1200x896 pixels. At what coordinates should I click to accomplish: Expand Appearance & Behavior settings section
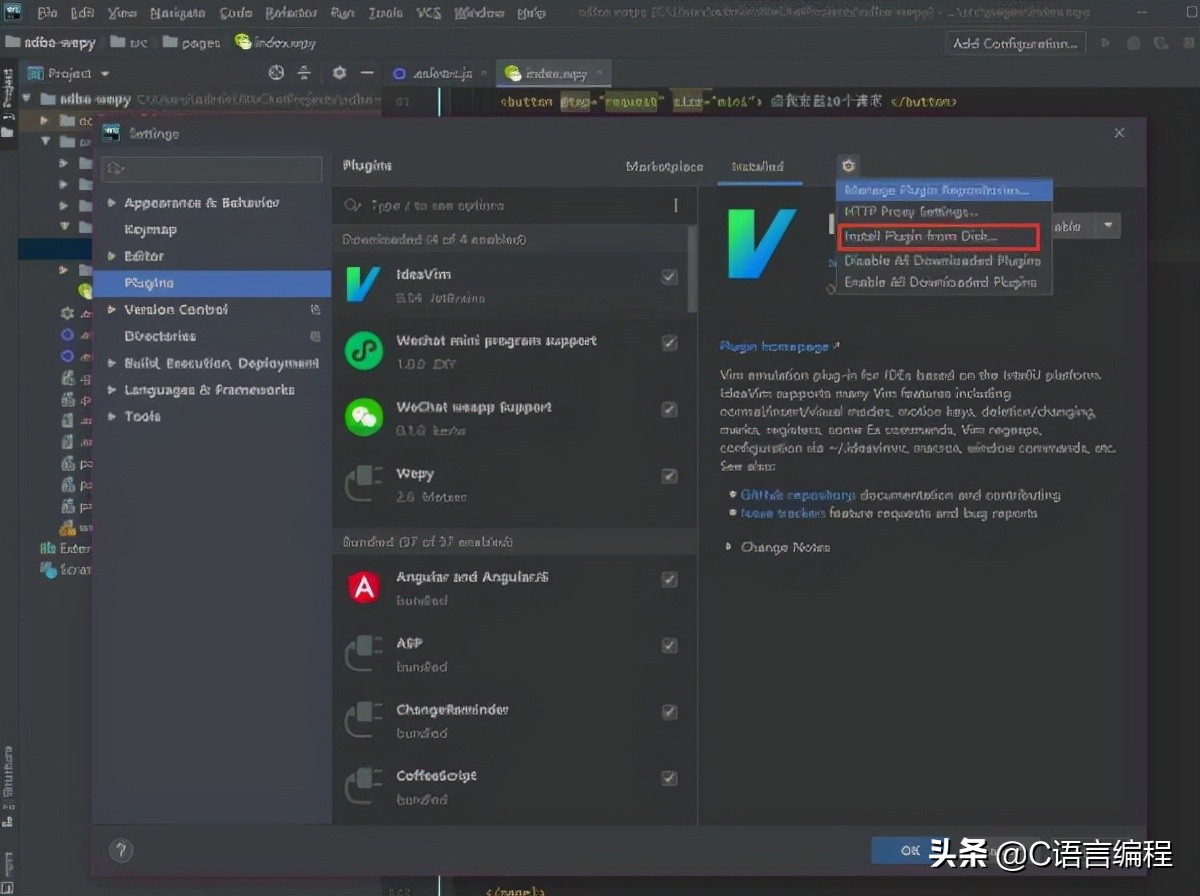pos(111,203)
